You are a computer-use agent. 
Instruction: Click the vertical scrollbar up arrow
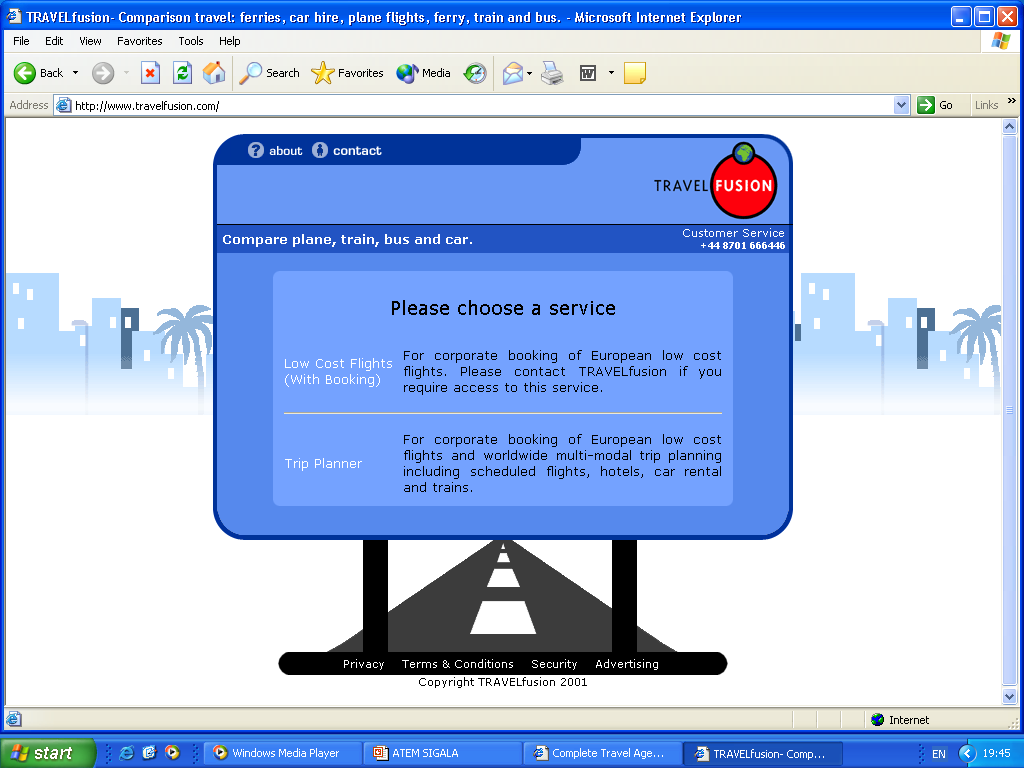click(x=1010, y=127)
